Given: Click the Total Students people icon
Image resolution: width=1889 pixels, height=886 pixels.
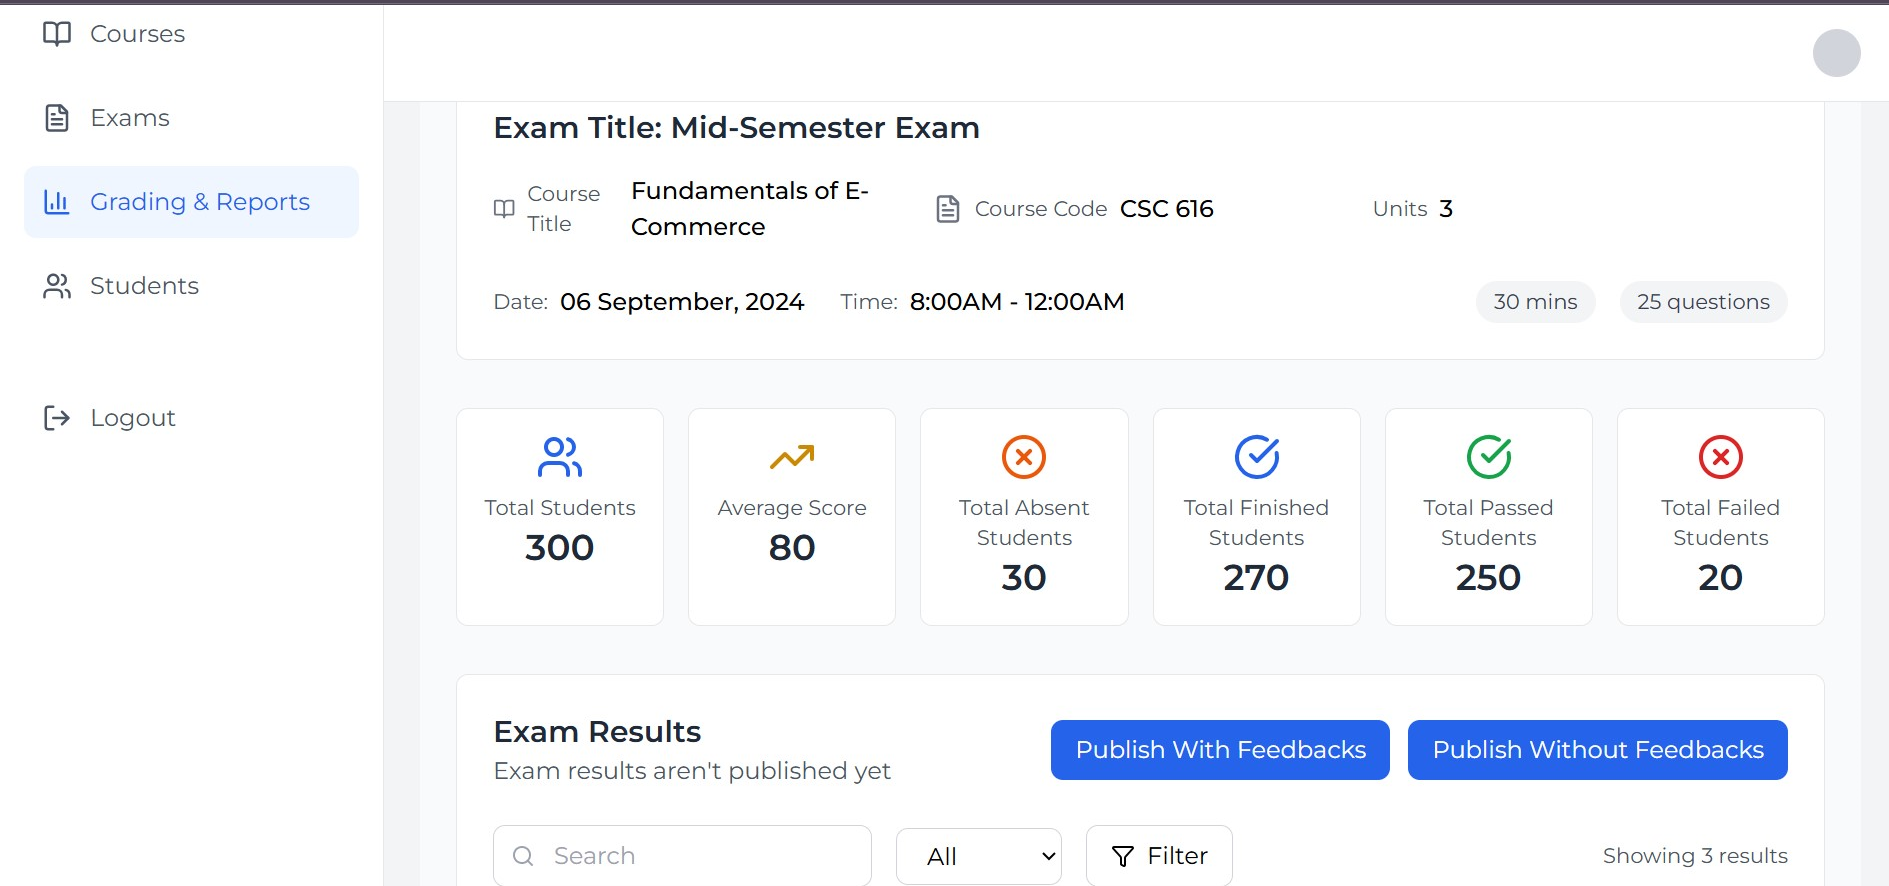Looking at the screenshot, I should coord(560,457).
